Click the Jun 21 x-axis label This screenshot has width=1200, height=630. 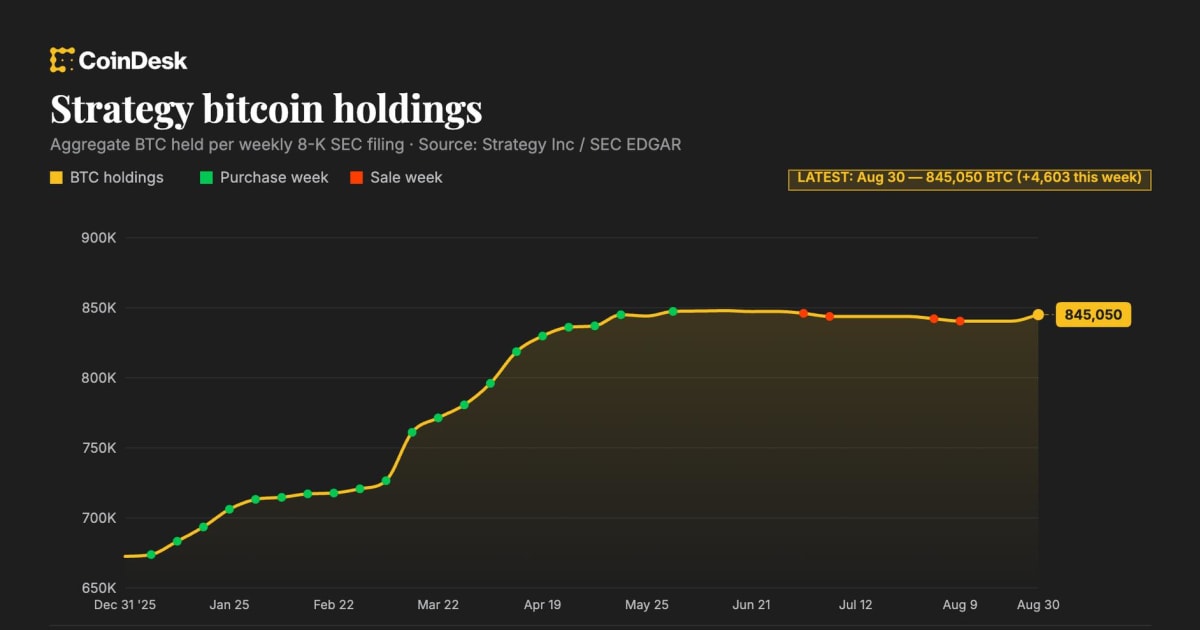coord(751,605)
